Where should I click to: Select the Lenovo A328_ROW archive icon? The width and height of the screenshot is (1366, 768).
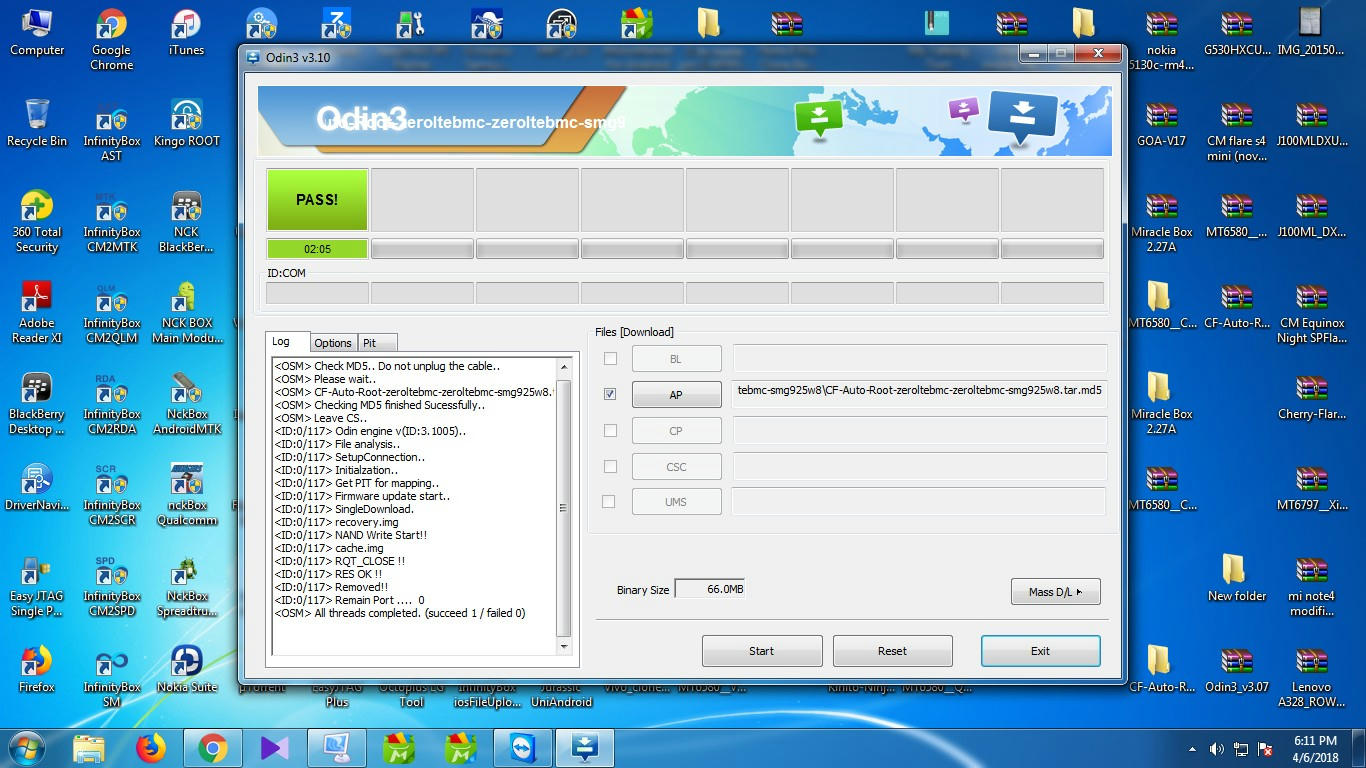(x=1311, y=677)
